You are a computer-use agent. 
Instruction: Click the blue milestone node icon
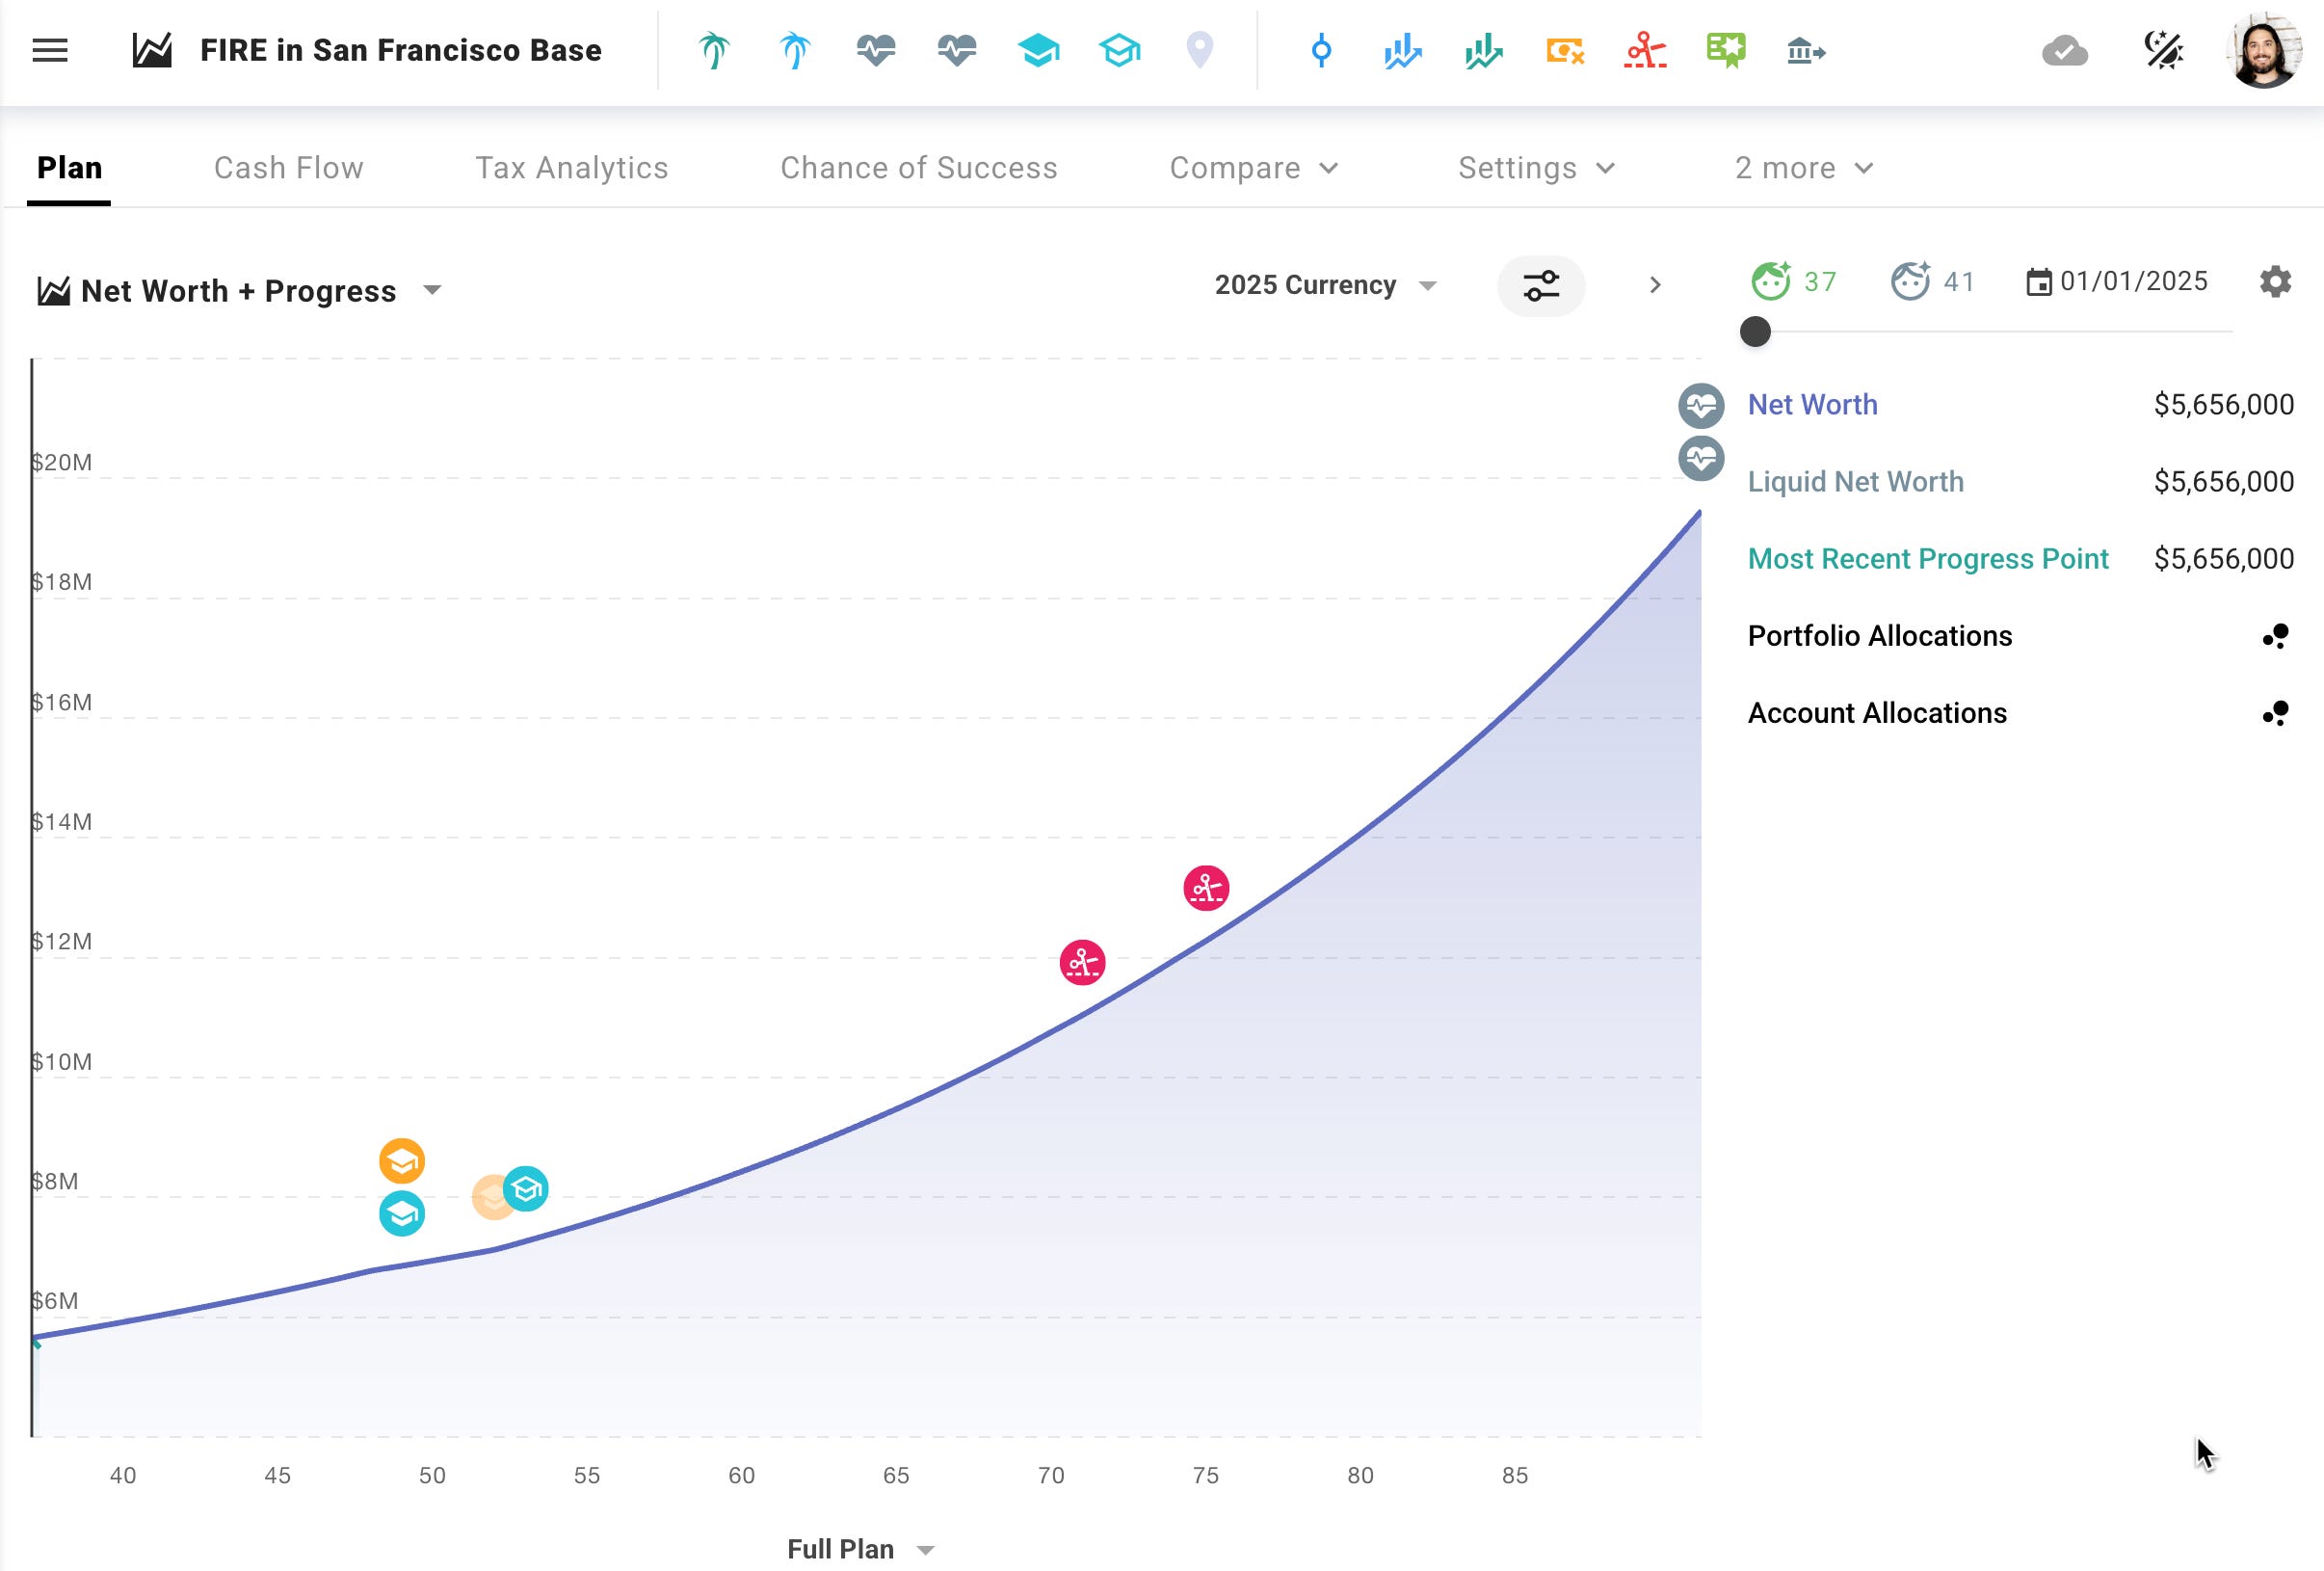(1321, 50)
